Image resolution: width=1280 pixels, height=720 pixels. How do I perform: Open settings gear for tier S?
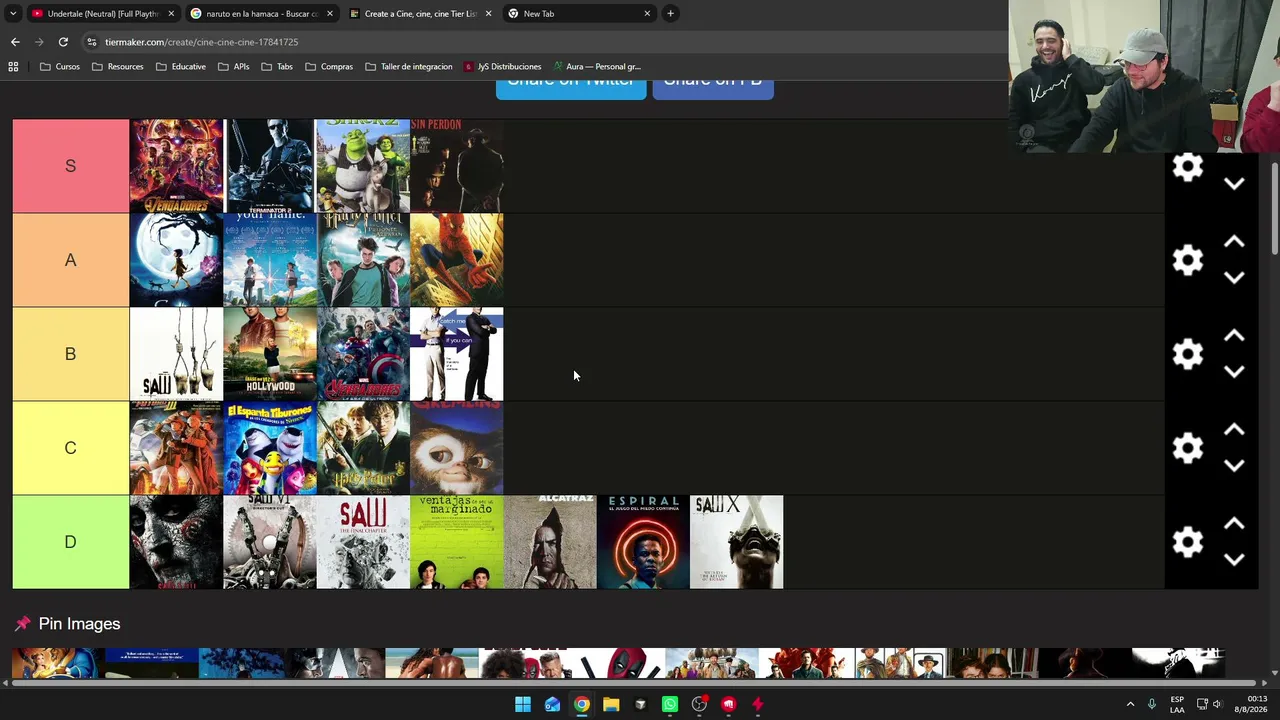tap(1187, 167)
